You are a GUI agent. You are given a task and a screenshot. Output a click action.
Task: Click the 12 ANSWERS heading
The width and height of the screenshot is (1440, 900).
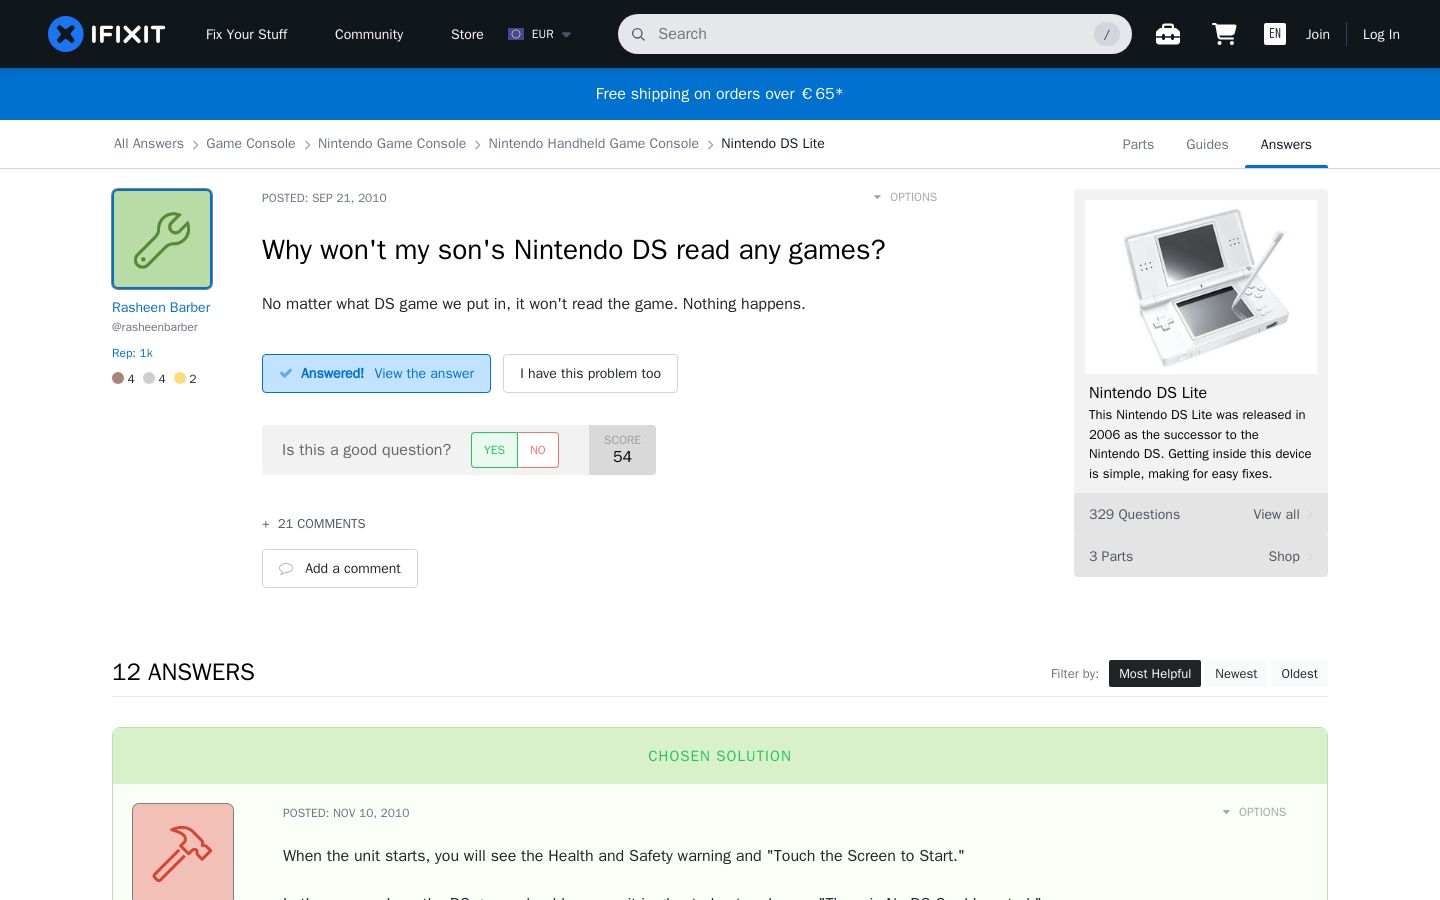[x=183, y=672]
